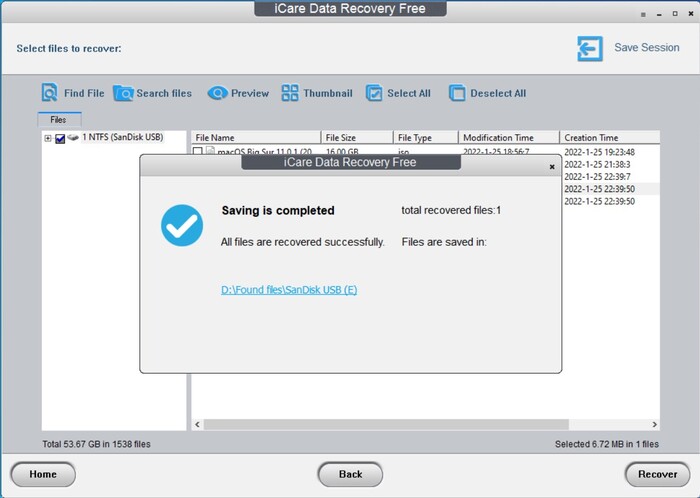Click the Thumbnail grid icon
The height and width of the screenshot is (498, 700).
(x=290, y=93)
